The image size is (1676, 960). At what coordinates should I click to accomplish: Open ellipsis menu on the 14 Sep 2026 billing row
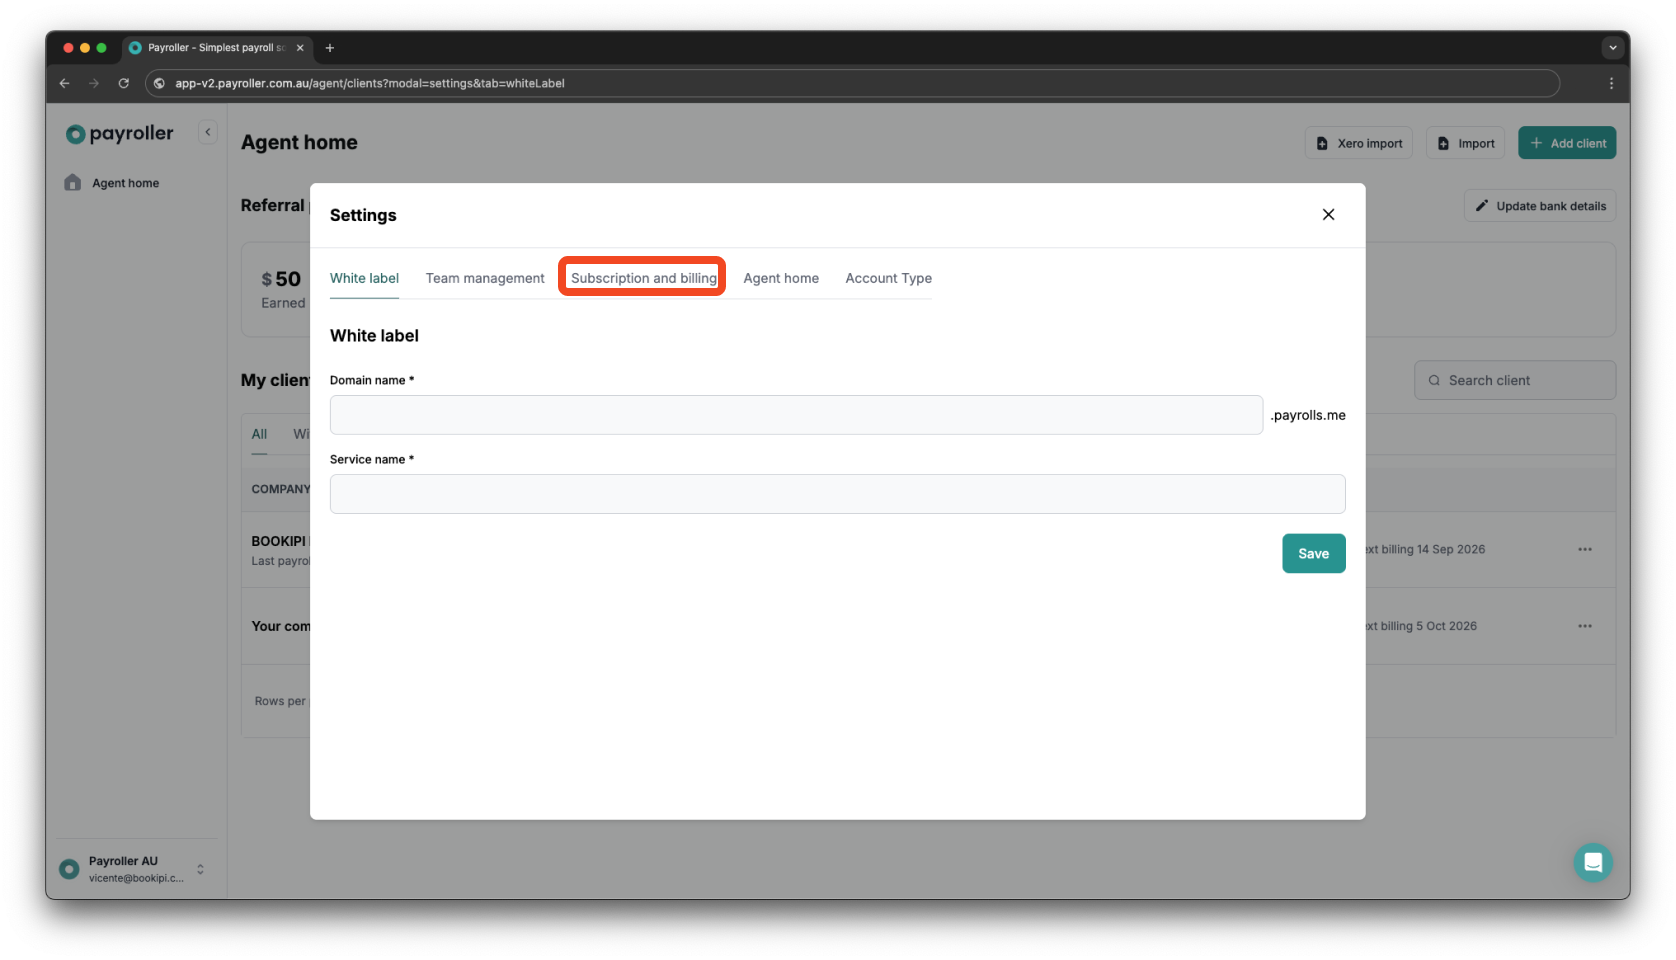[1584, 549]
